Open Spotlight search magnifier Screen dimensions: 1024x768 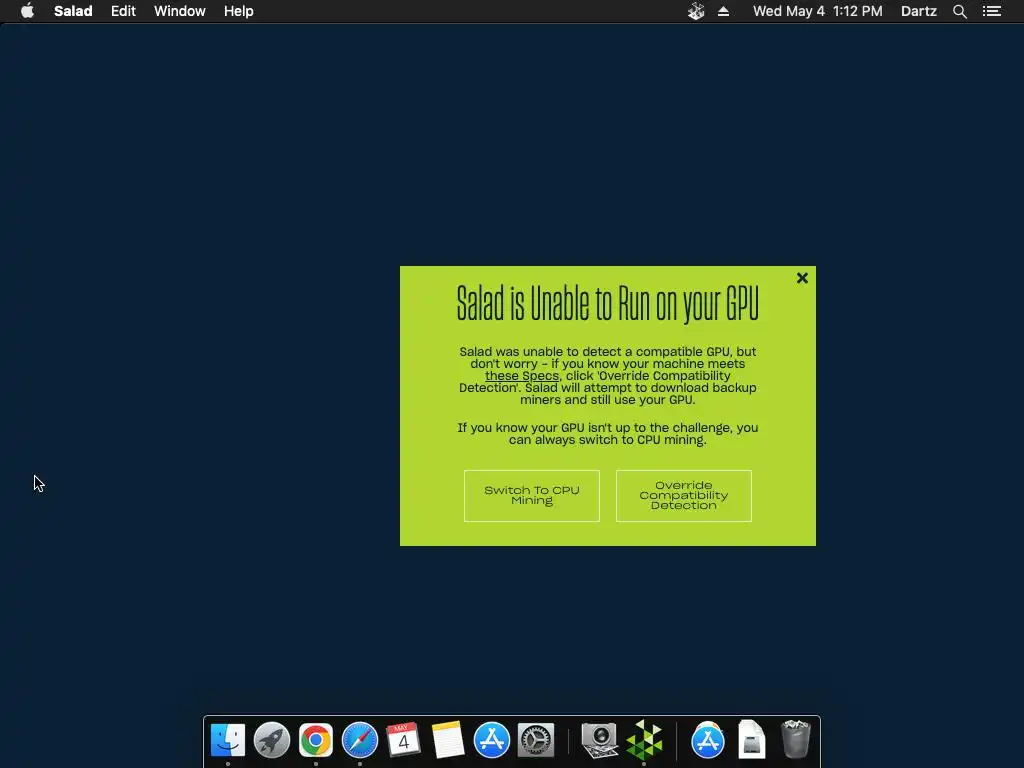click(x=960, y=11)
